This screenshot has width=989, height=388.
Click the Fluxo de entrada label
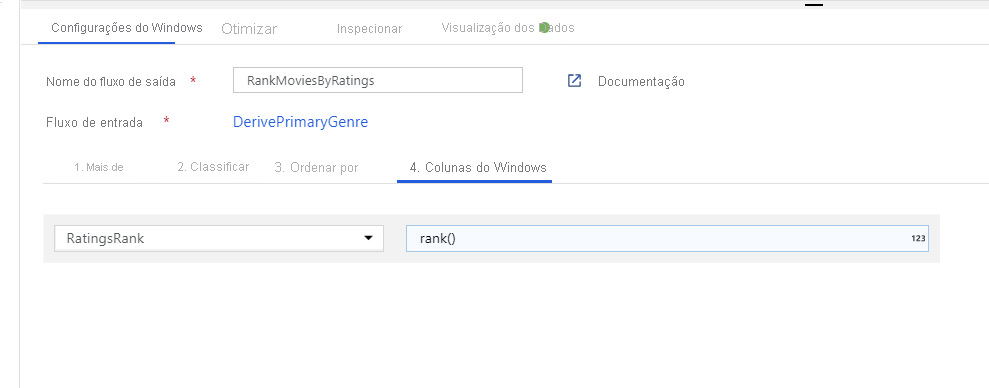(x=95, y=122)
